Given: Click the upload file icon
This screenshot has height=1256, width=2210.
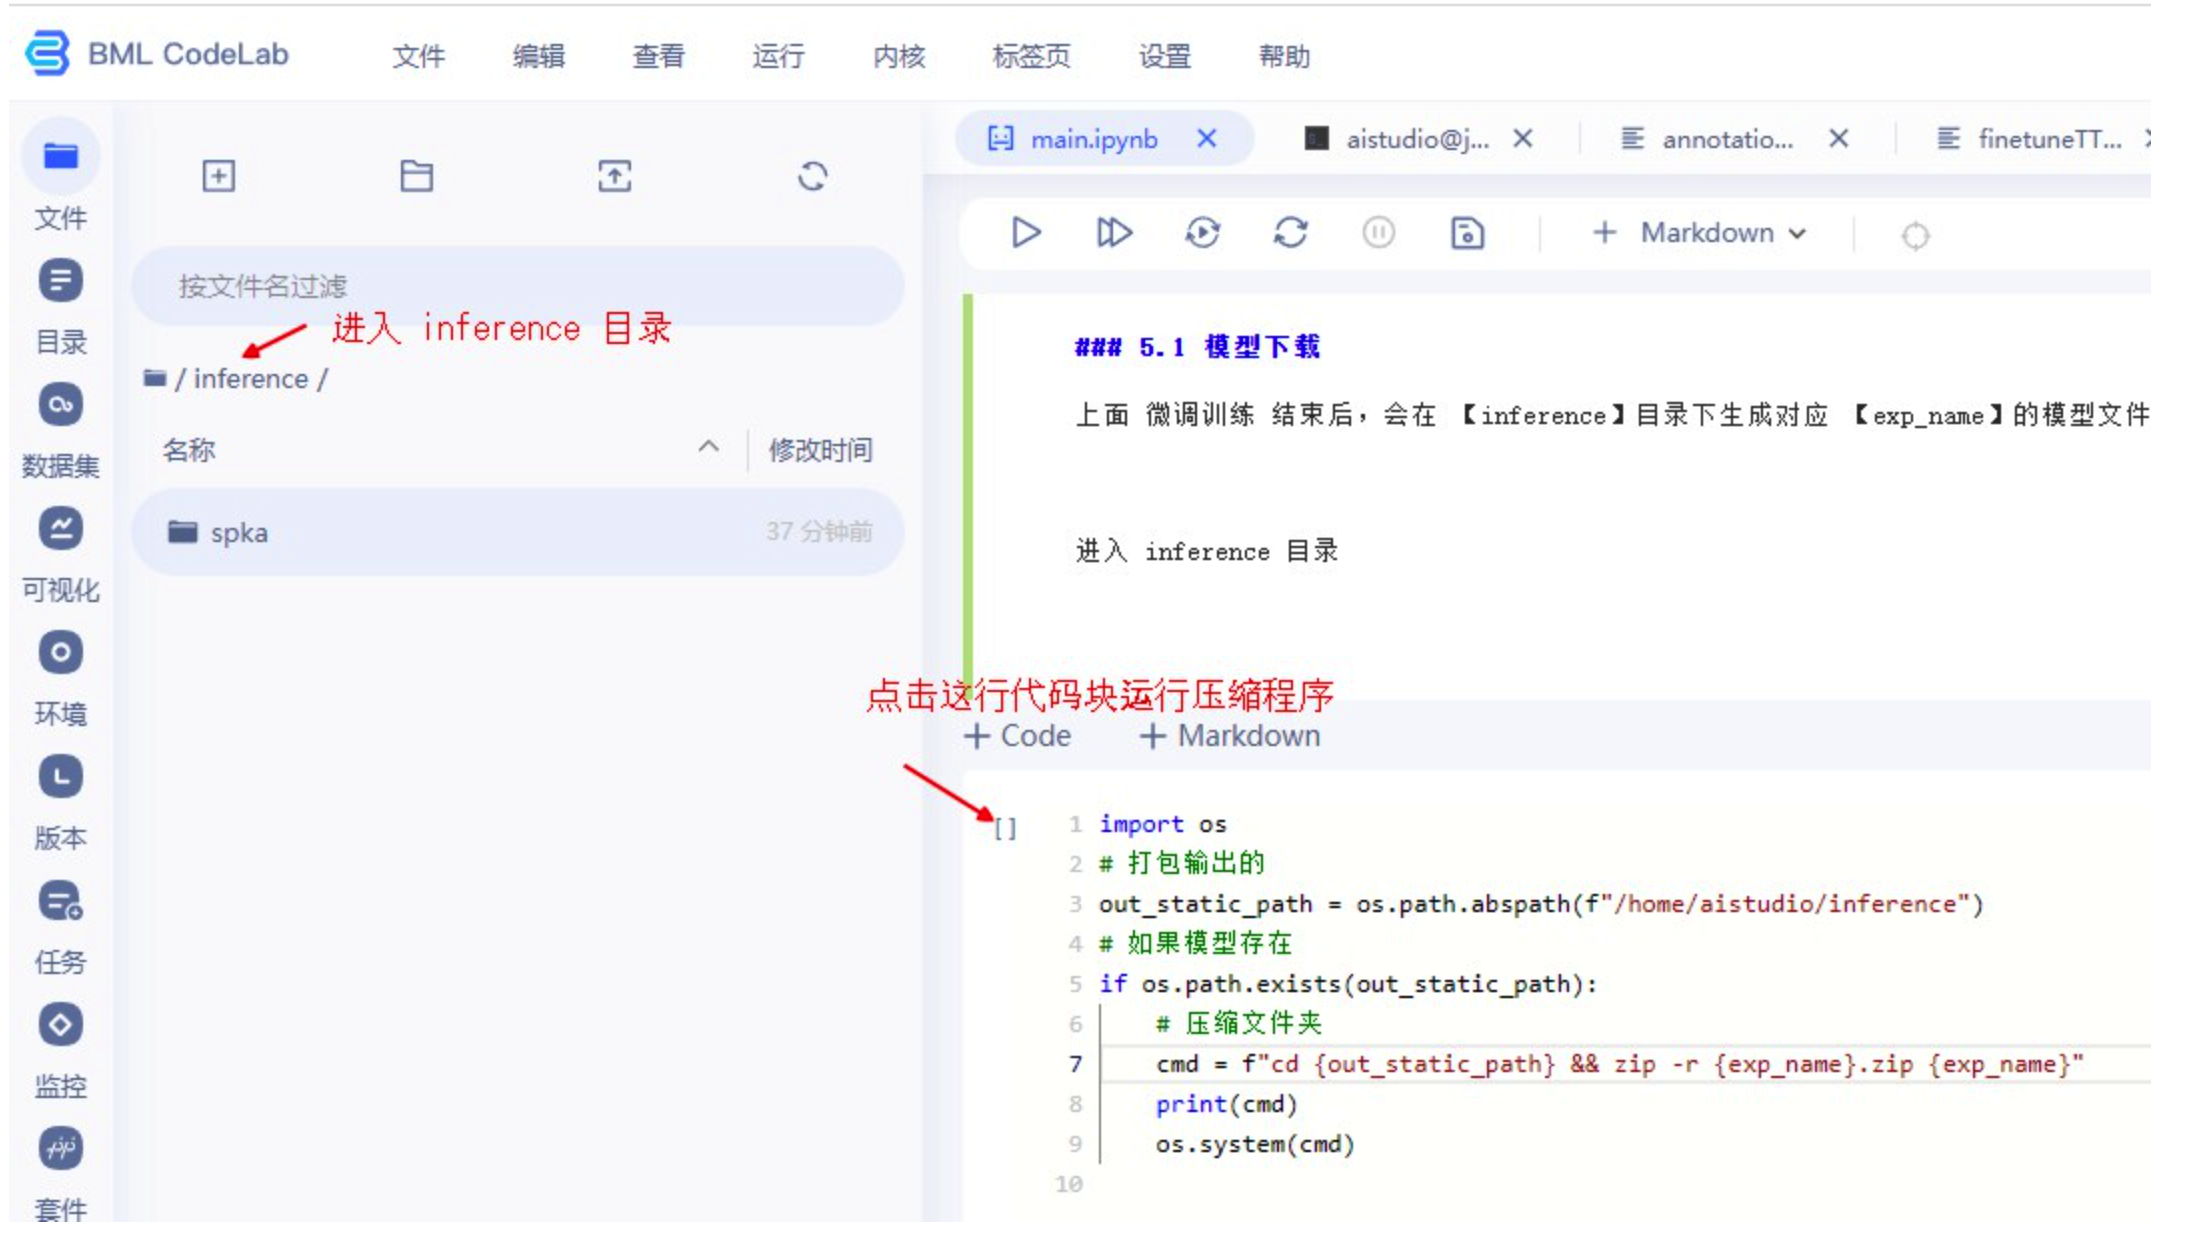Looking at the screenshot, I should [x=614, y=176].
